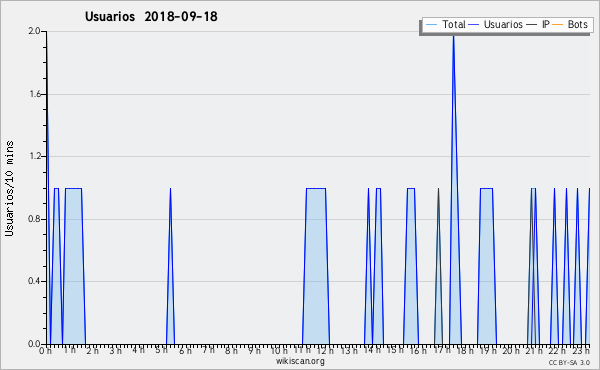
Task: Click the "20 h" x-axis label
Action: 511,350
